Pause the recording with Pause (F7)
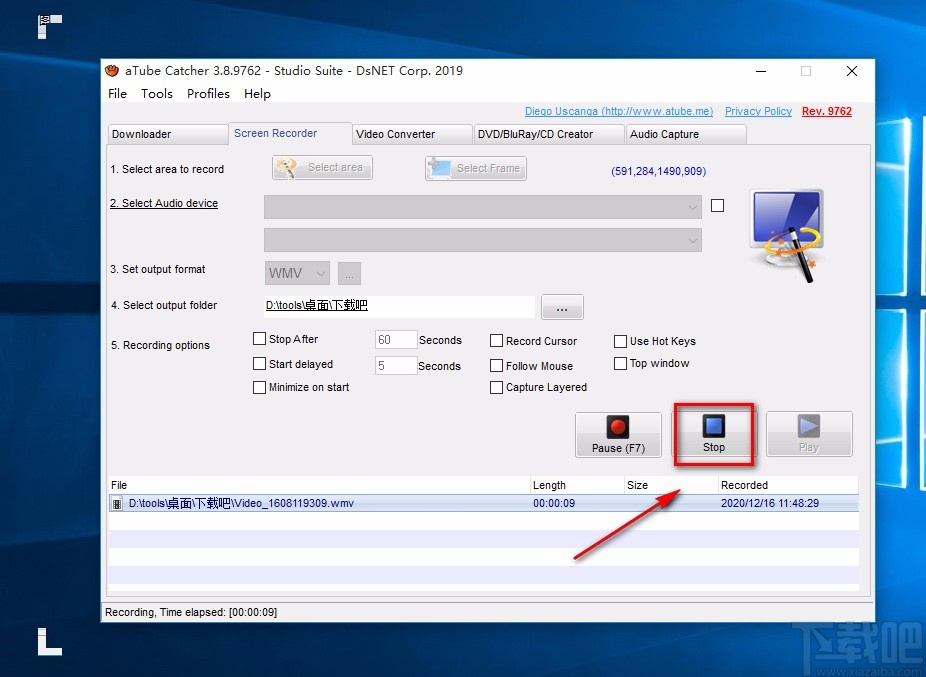 click(618, 434)
